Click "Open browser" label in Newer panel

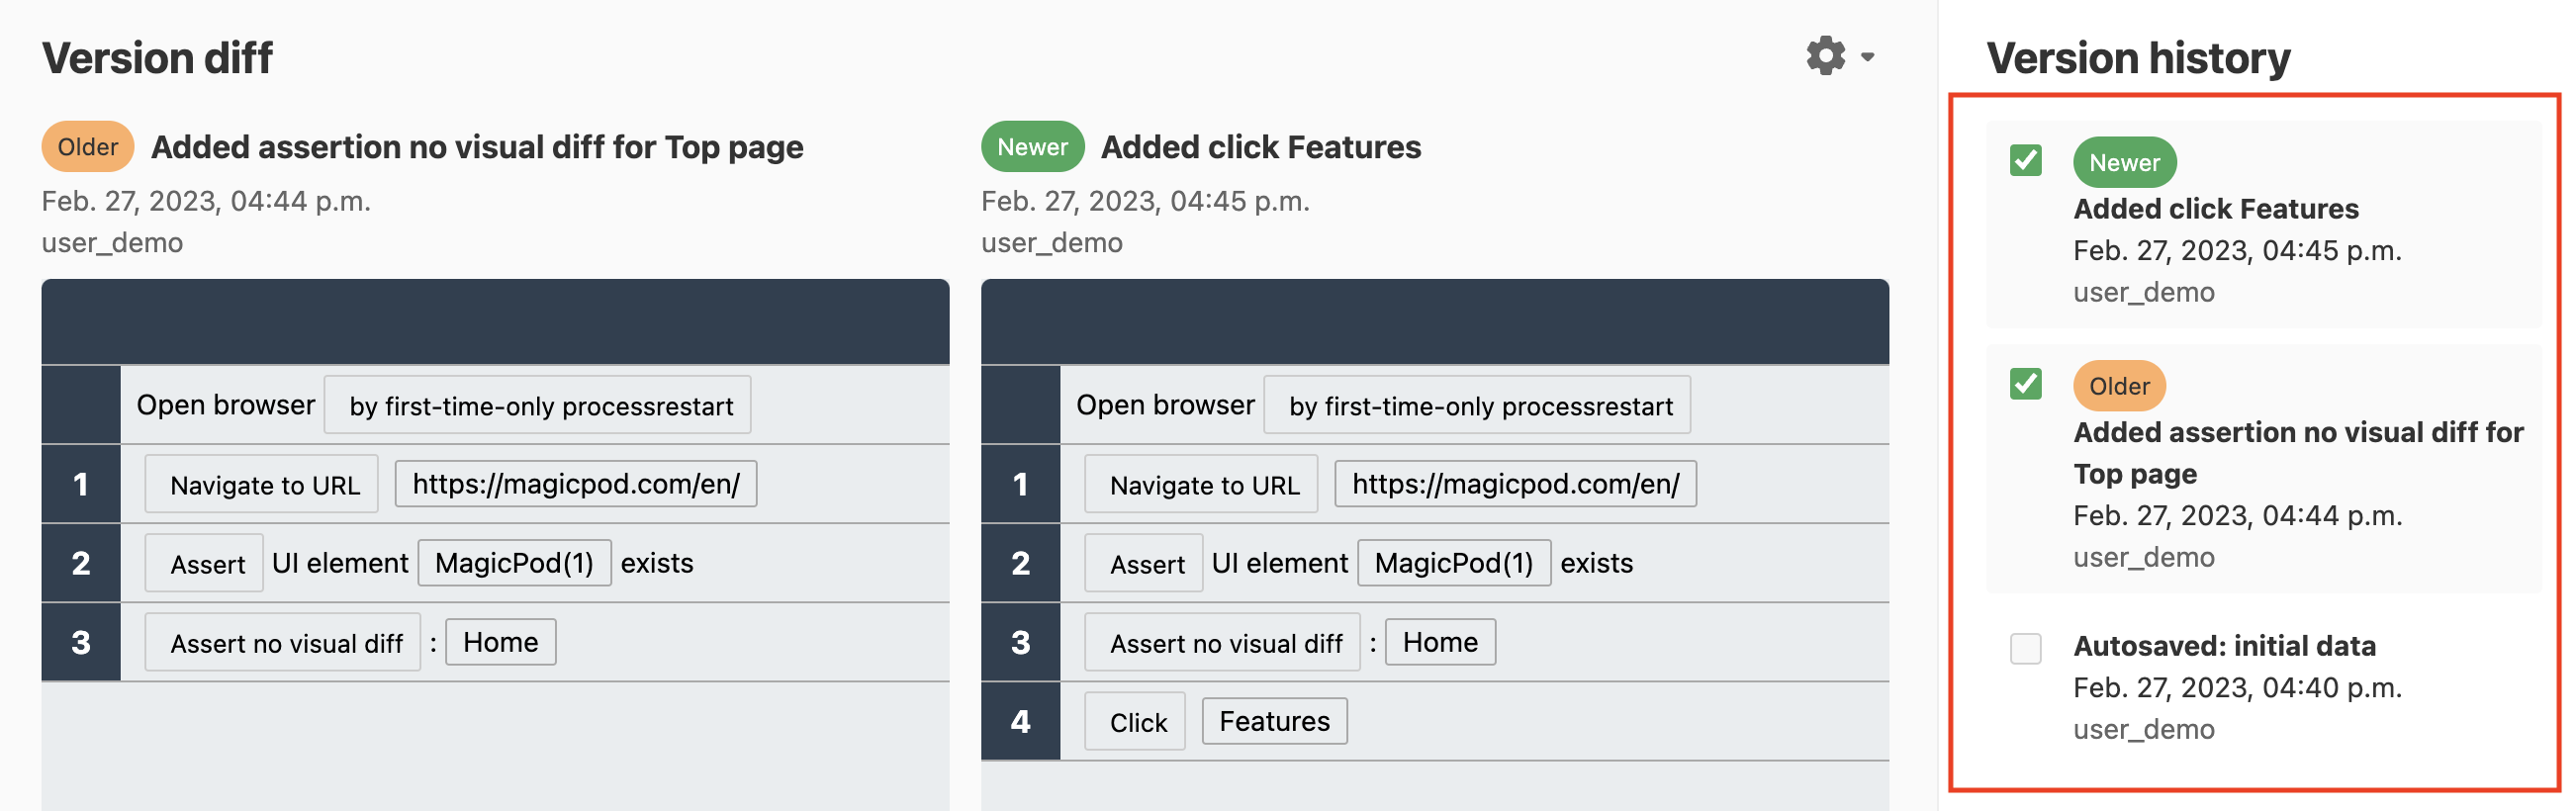tap(1165, 405)
